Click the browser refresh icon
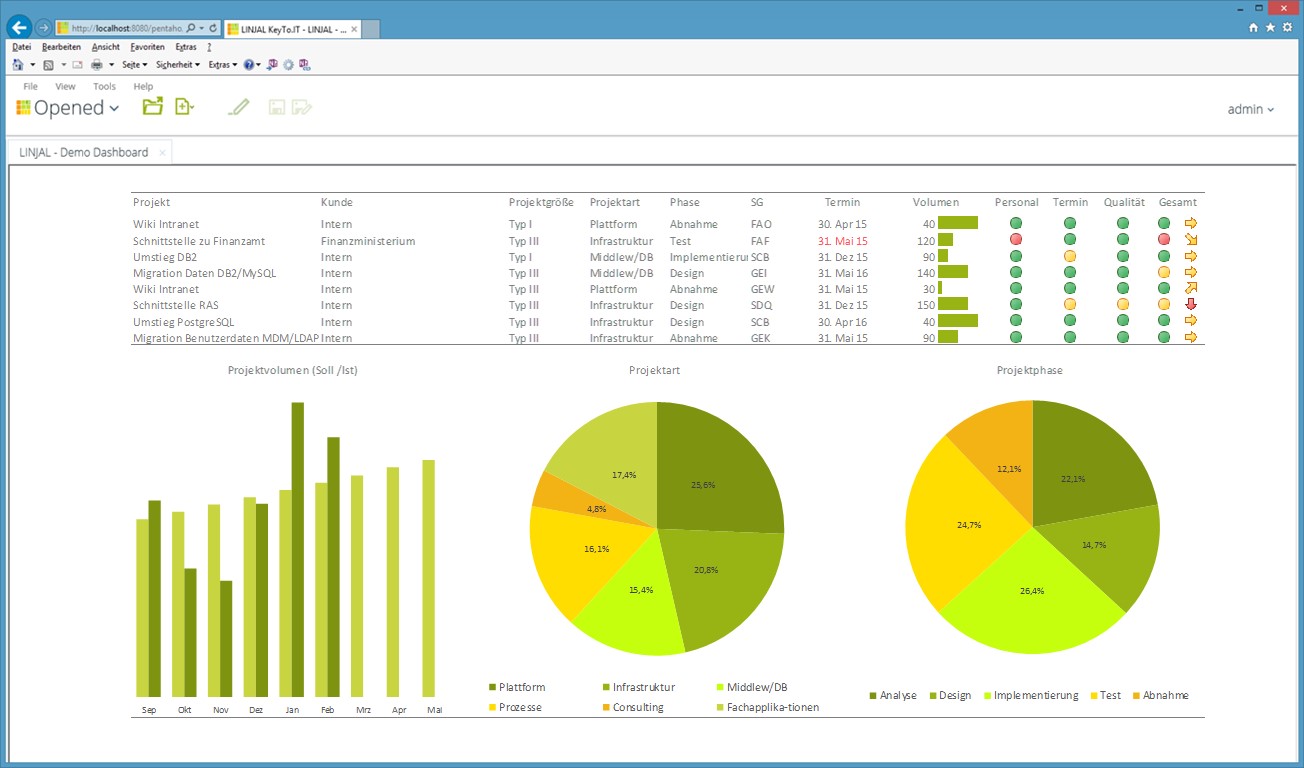Image resolution: width=1304 pixels, height=768 pixels. 213,29
